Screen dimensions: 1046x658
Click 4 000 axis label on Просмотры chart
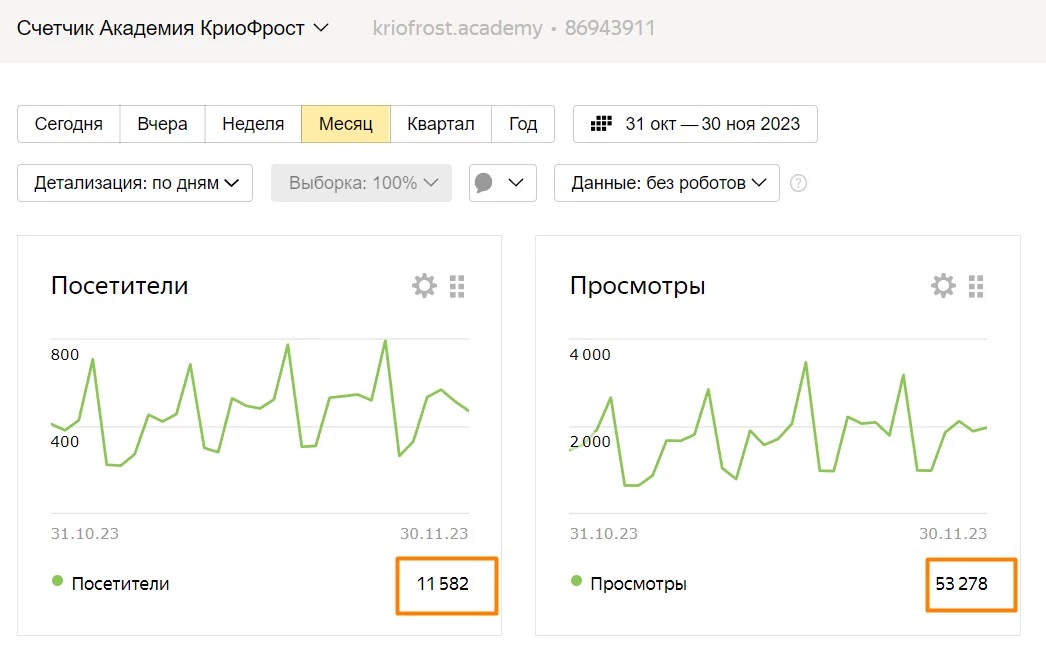tap(590, 354)
